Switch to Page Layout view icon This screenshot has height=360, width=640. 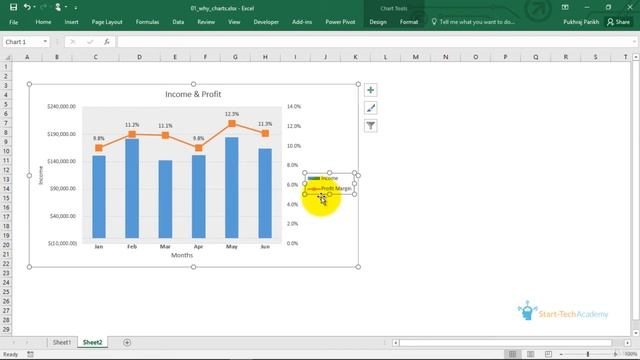[530, 354]
